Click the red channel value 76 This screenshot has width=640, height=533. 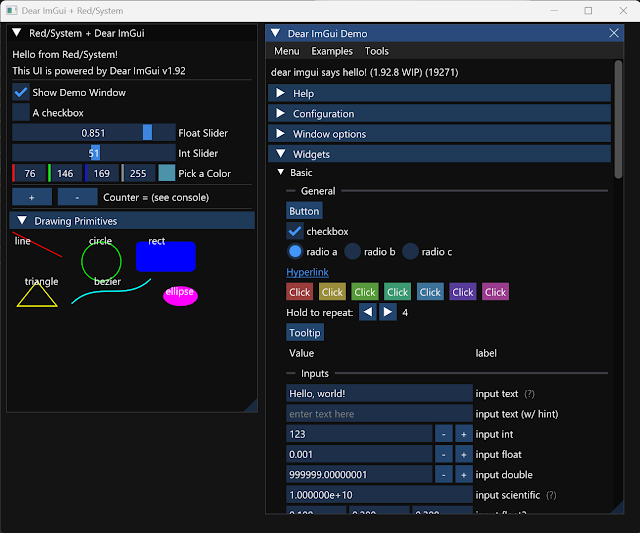(29, 173)
